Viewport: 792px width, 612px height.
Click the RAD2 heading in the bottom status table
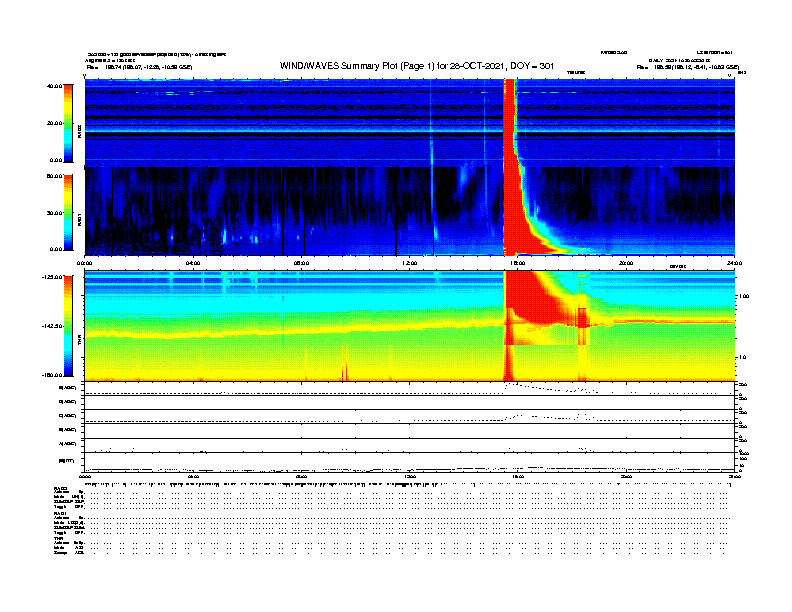pos(61,489)
